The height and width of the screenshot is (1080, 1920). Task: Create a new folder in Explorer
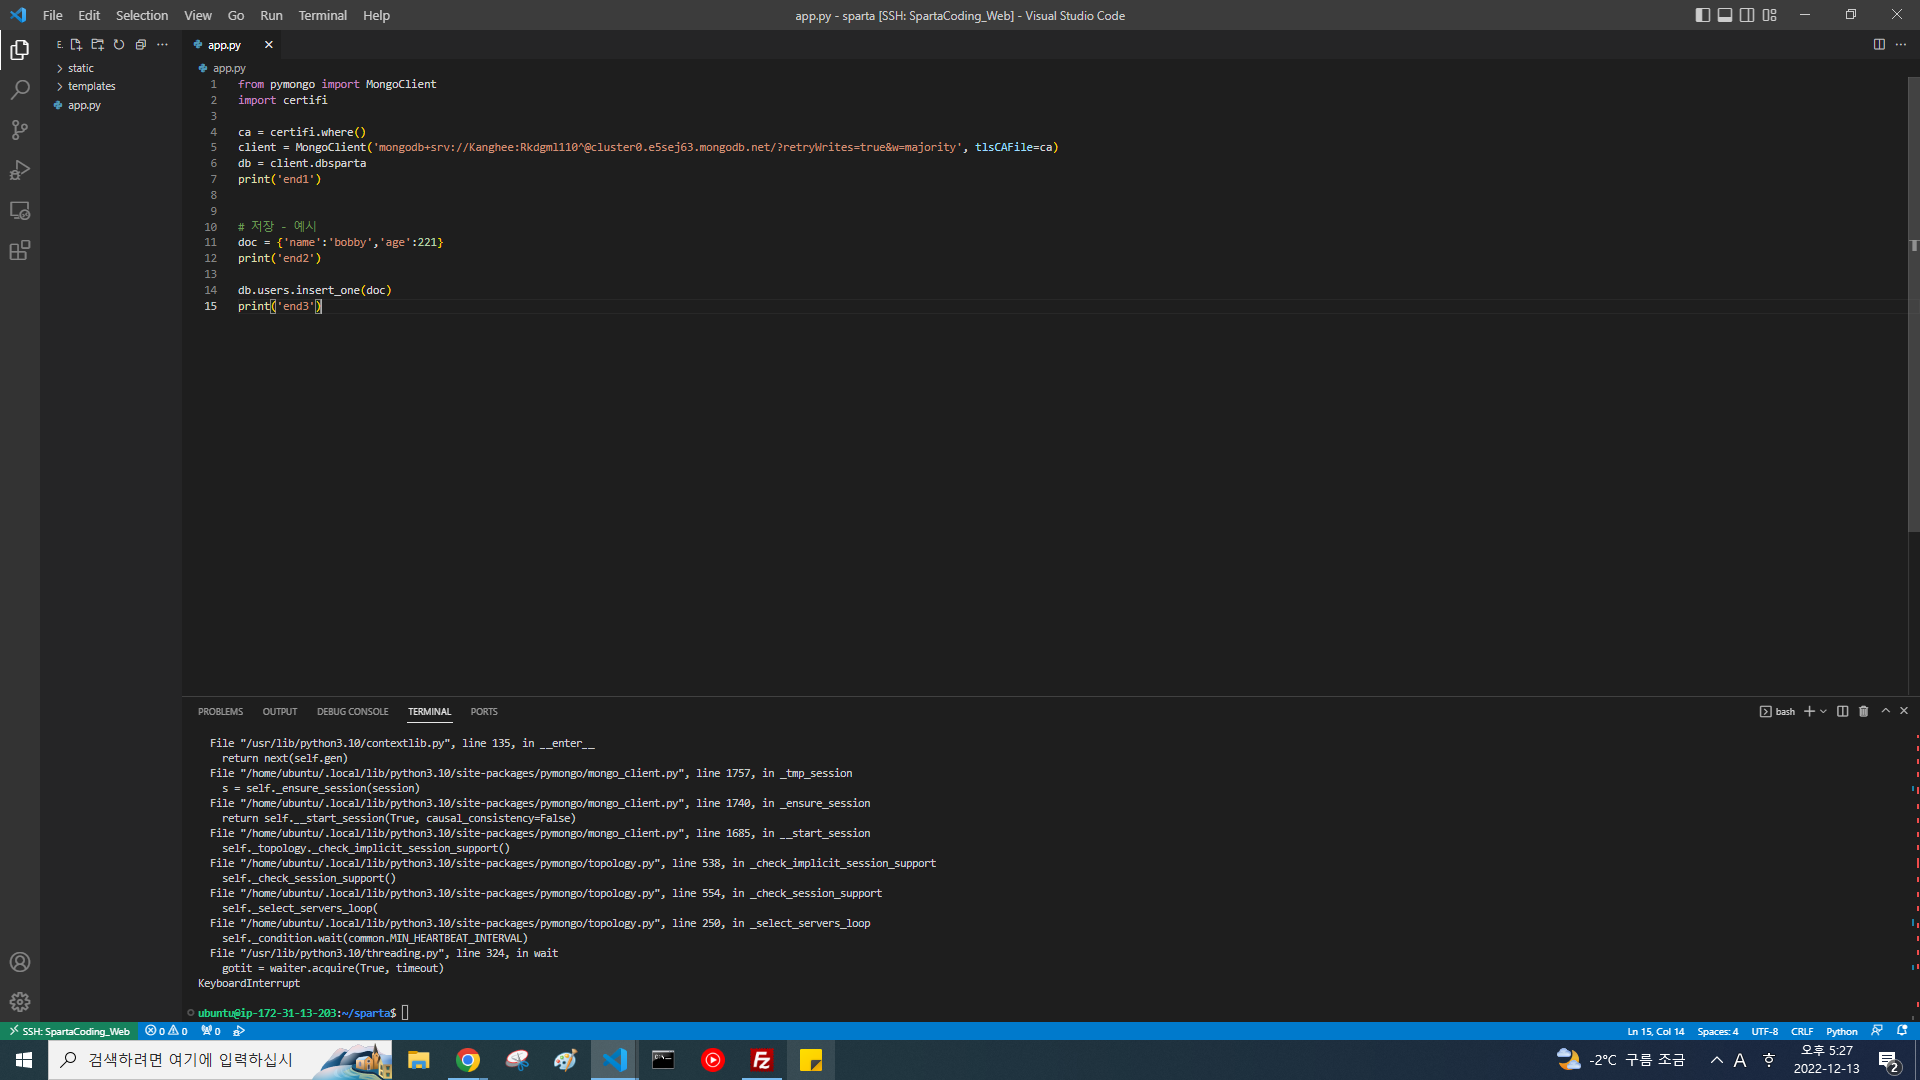click(x=97, y=45)
